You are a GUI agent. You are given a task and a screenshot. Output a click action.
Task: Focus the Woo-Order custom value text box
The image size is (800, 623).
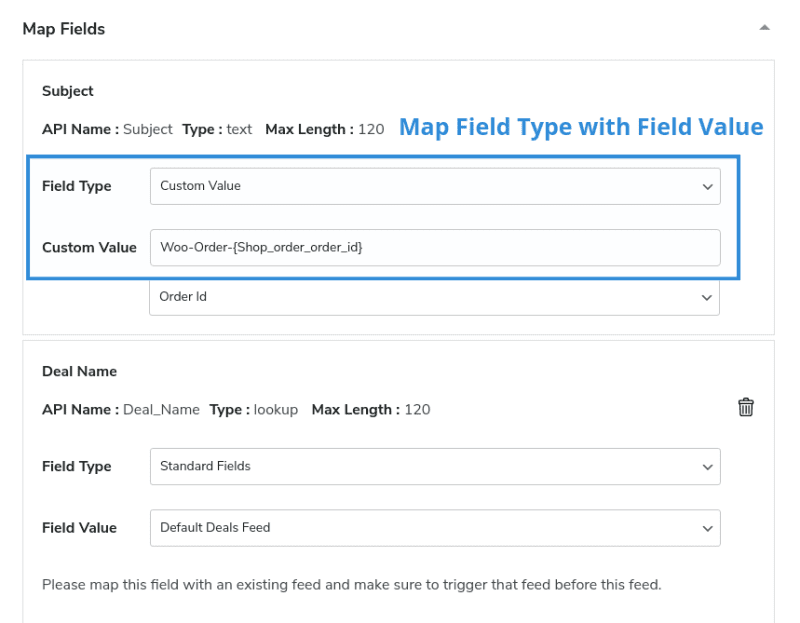click(434, 247)
